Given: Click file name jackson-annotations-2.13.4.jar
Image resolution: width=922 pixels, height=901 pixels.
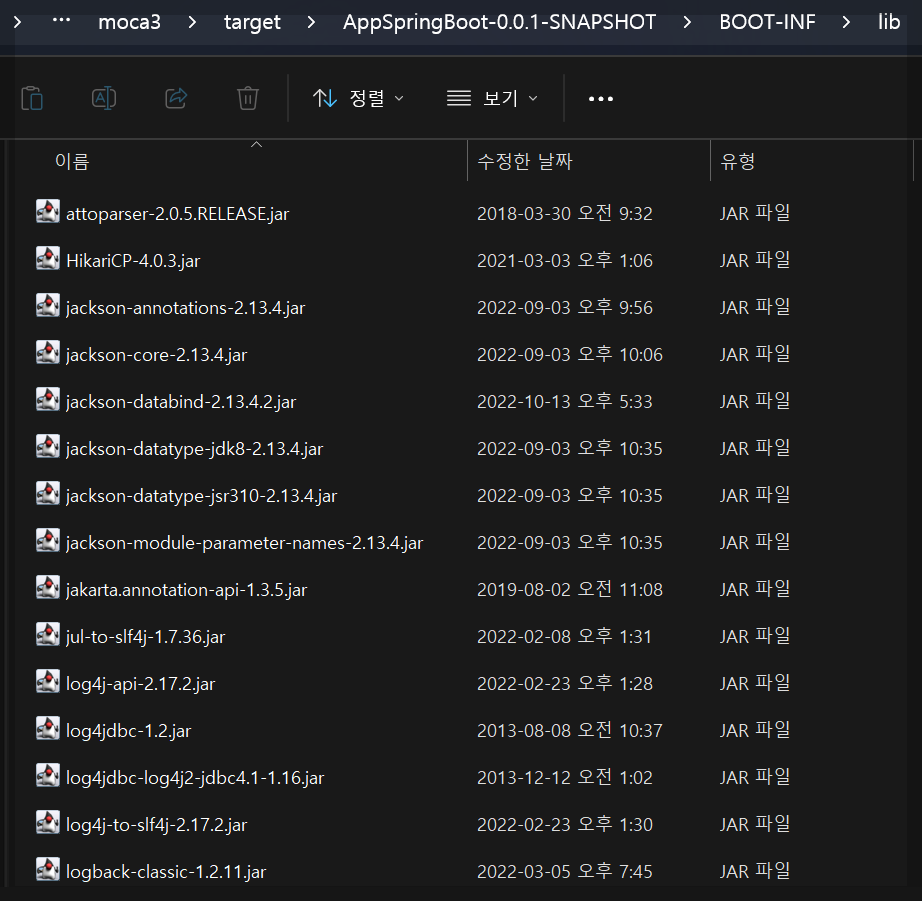Looking at the screenshot, I should pyautogui.click(x=185, y=308).
